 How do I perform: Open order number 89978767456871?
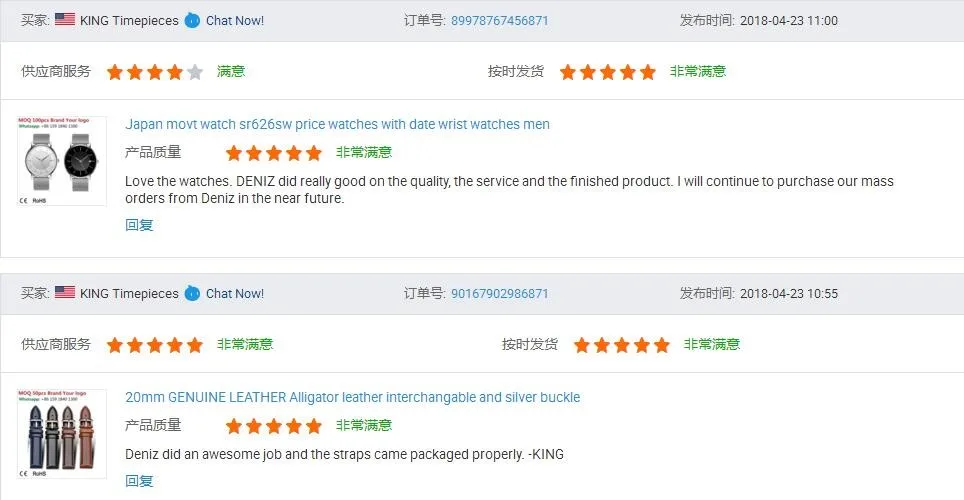[x=499, y=20]
